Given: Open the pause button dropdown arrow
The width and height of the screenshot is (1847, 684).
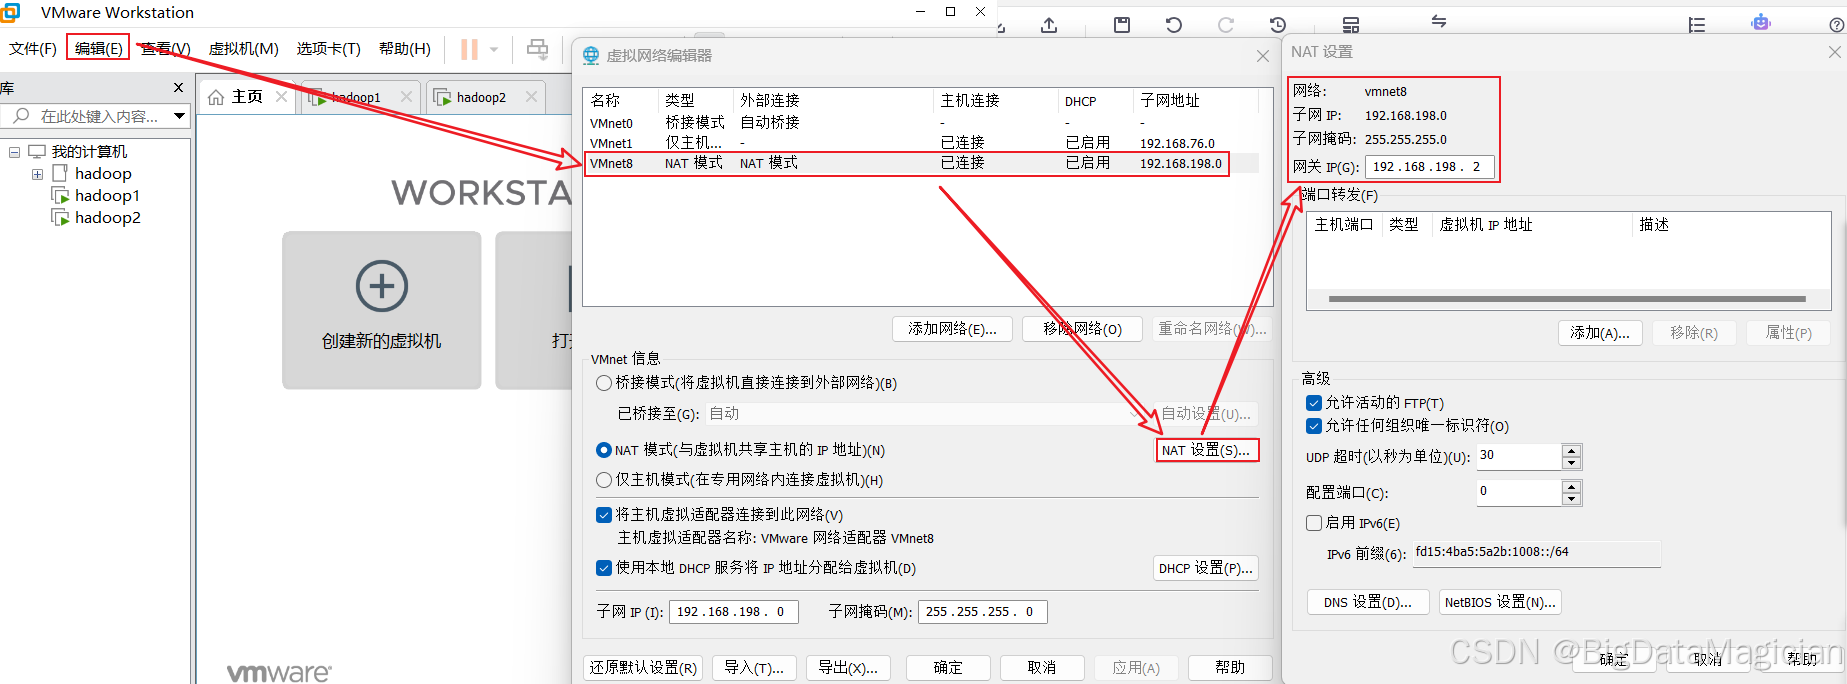Looking at the screenshot, I should 494,49.
